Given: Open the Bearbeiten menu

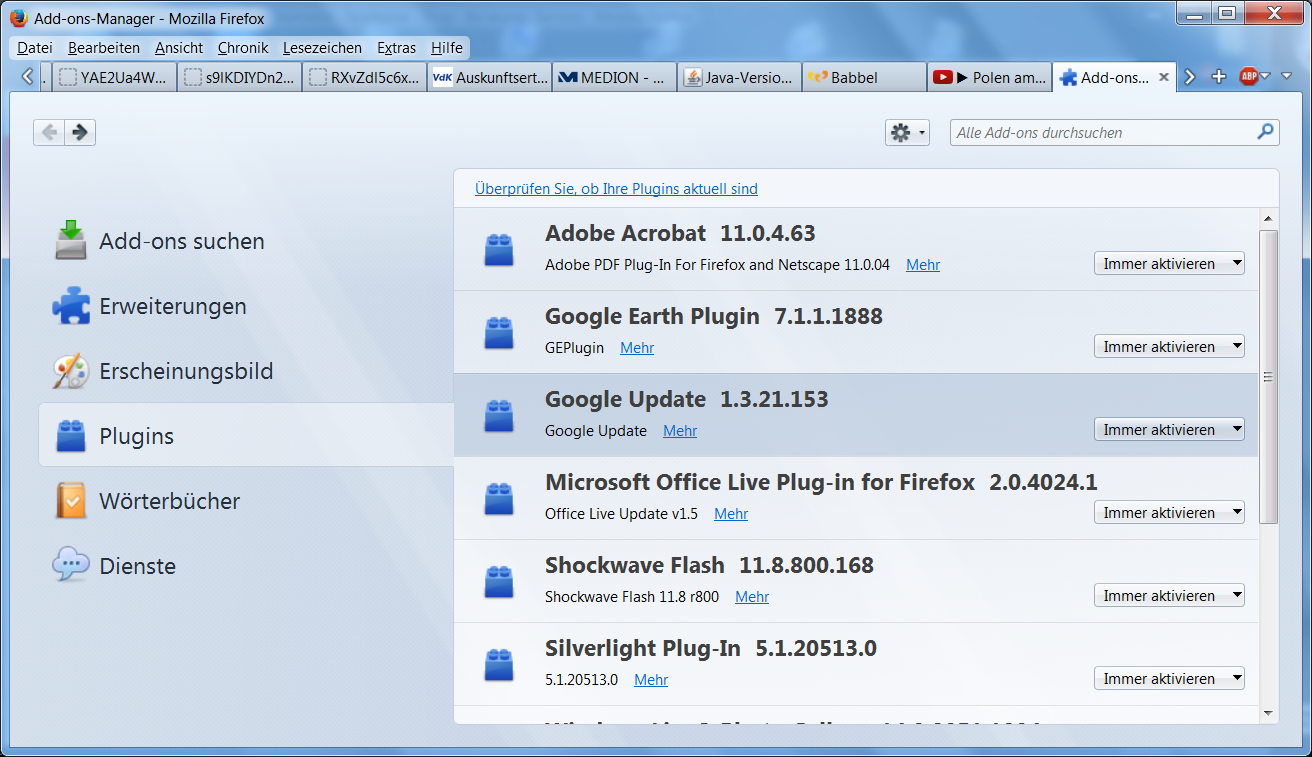Looking at the screenshot, I should click(x=104, y=47).
